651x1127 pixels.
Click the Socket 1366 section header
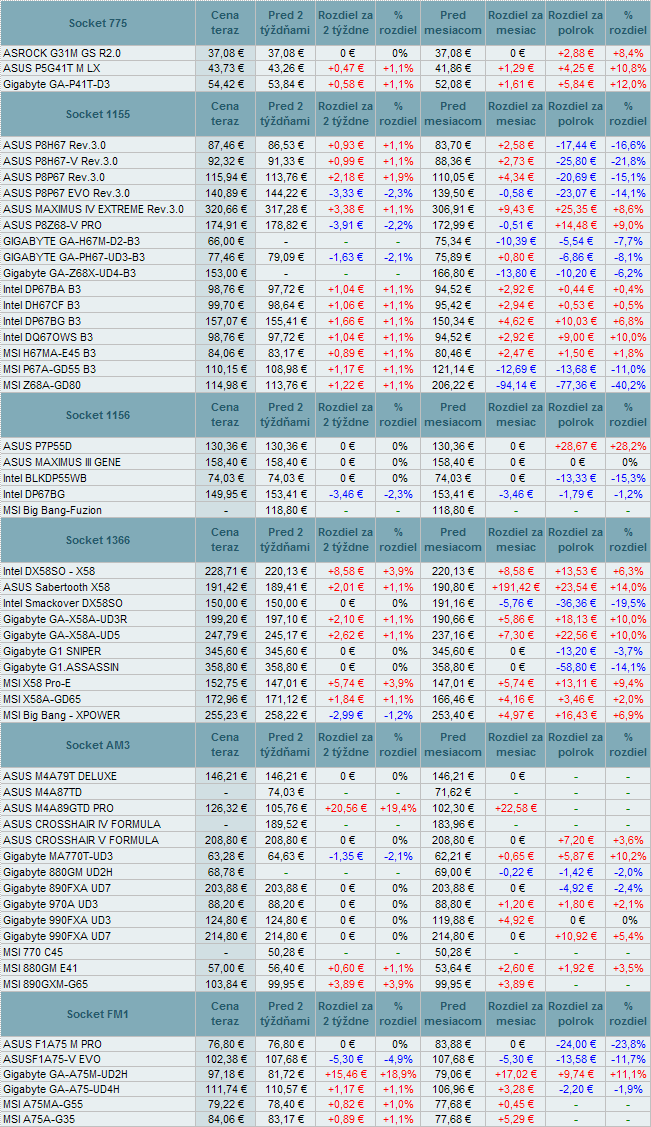[x=98, y=540]
